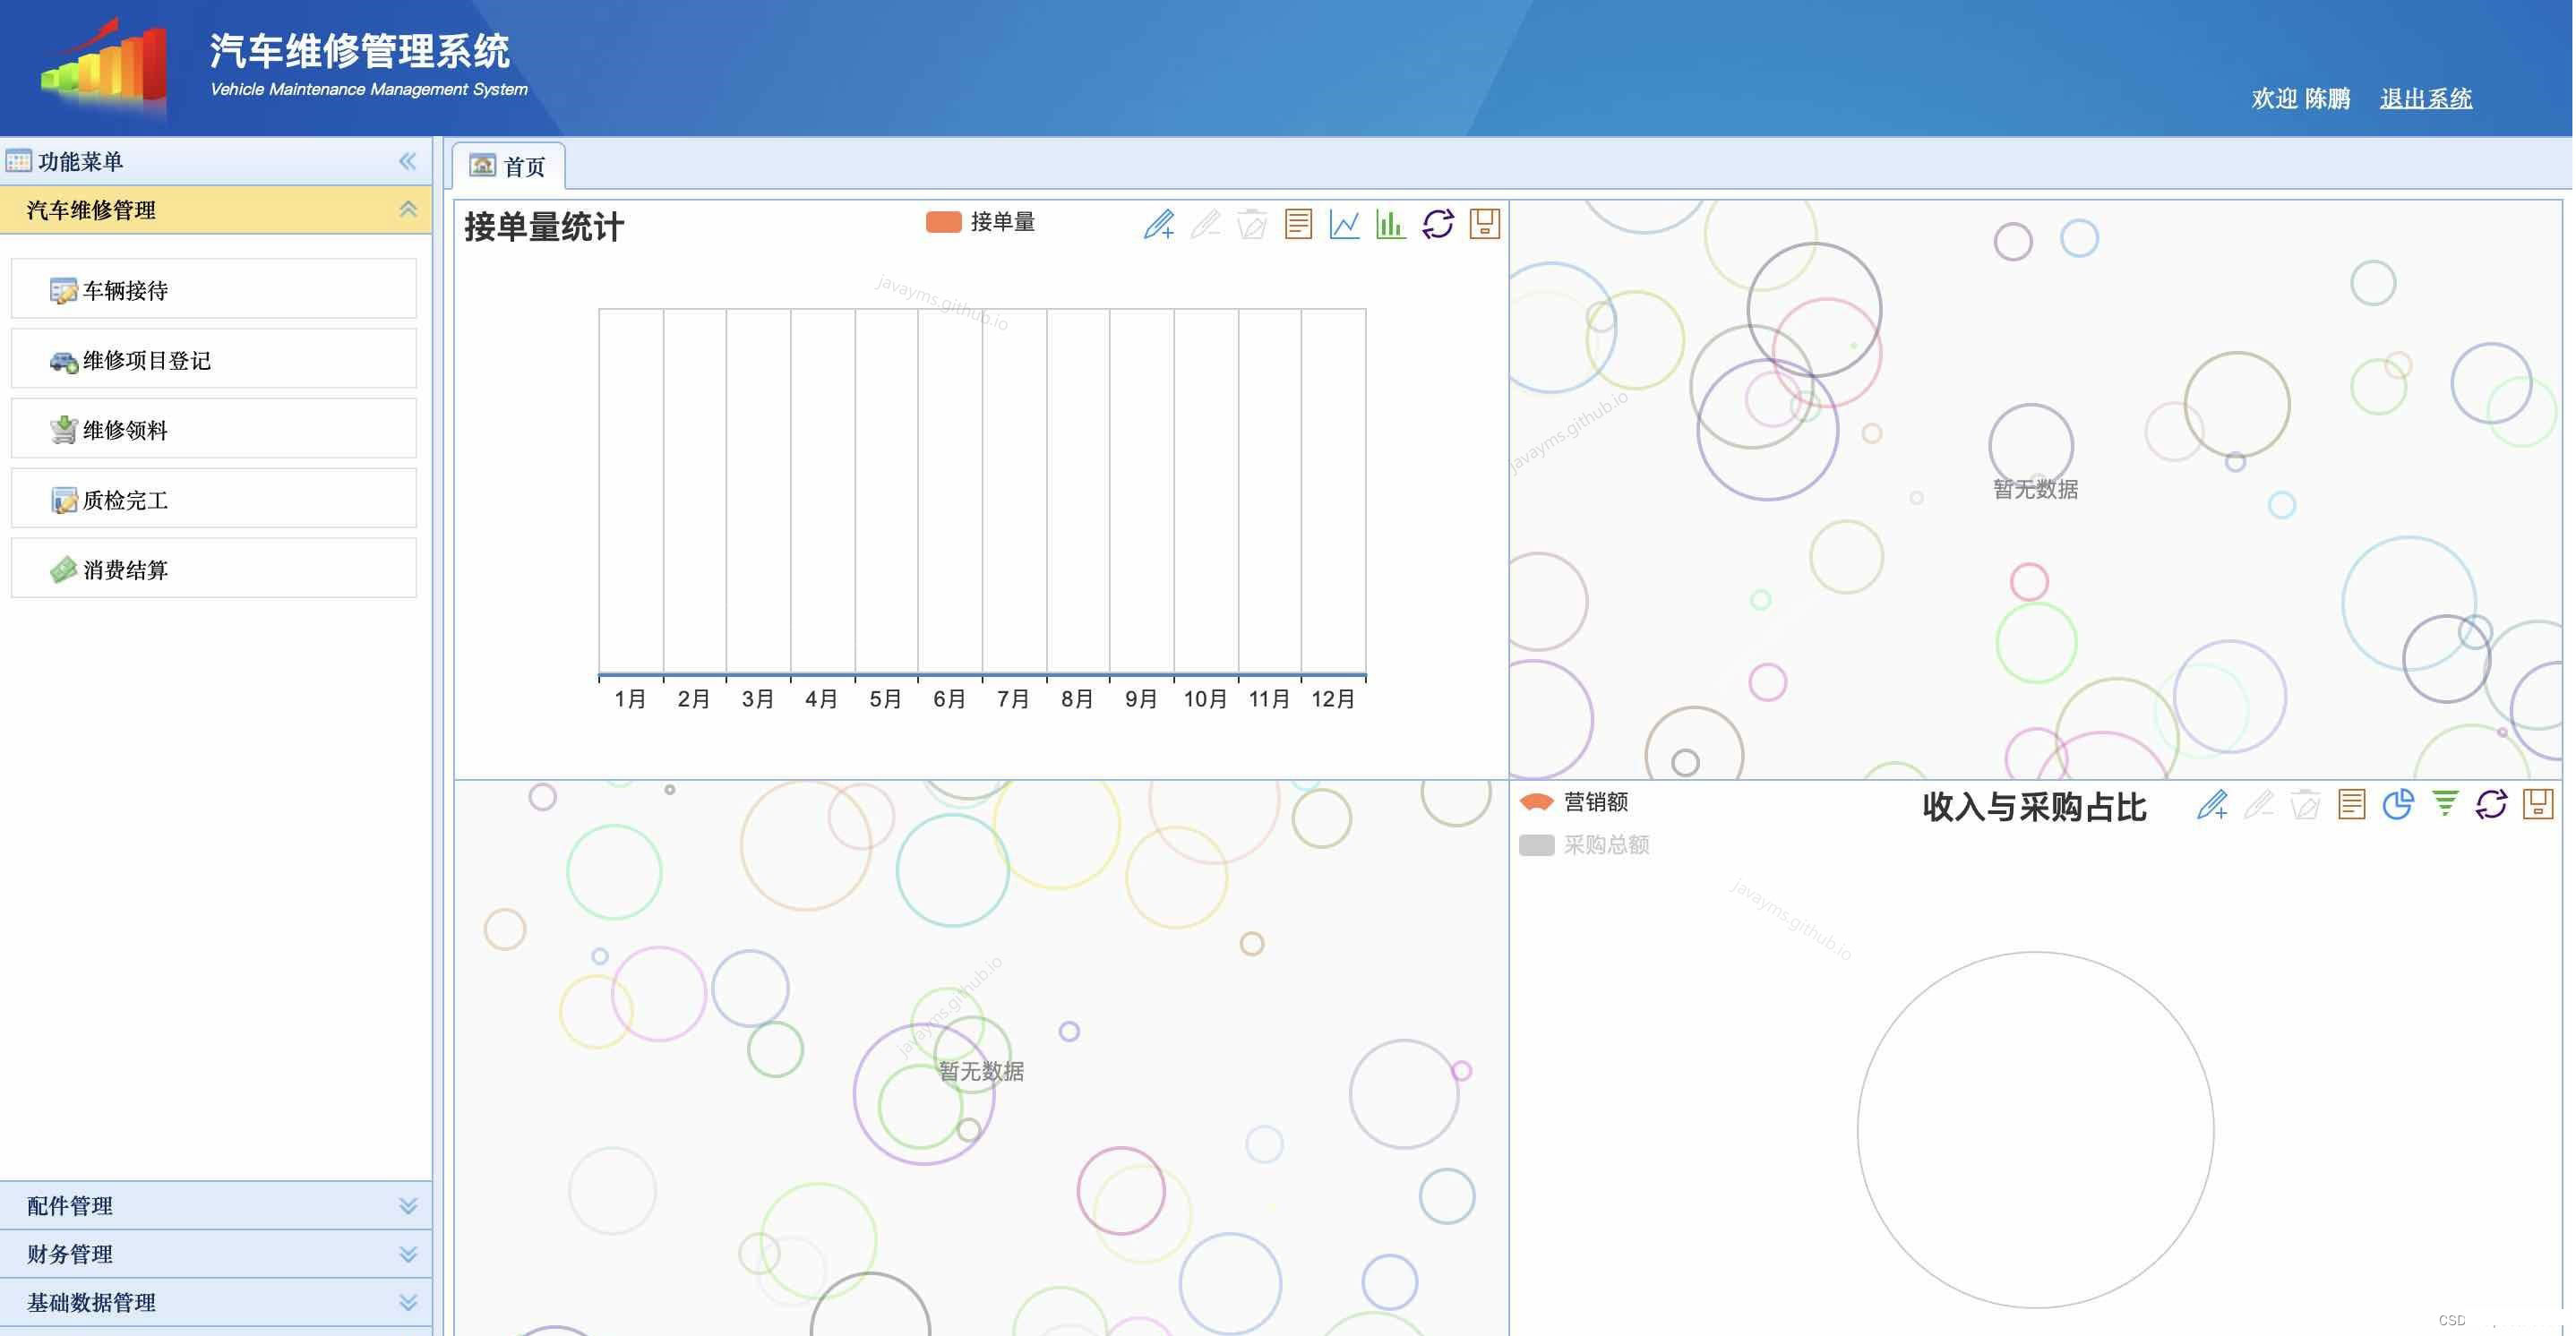This screenshot has height=1336, width=2576.
Task: Save the 接单量统计 chart as image
Action: pyautogui.click(x=1484, y=224)
